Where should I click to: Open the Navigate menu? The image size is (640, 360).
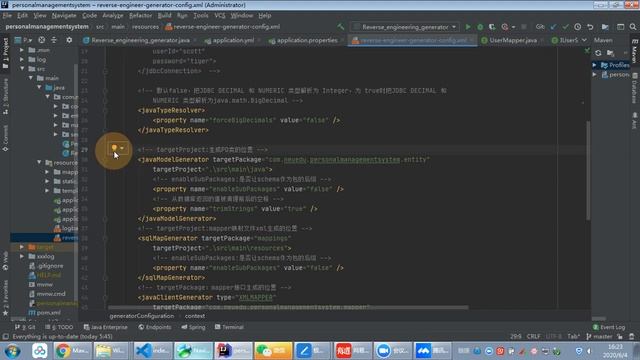click(64, 16)
